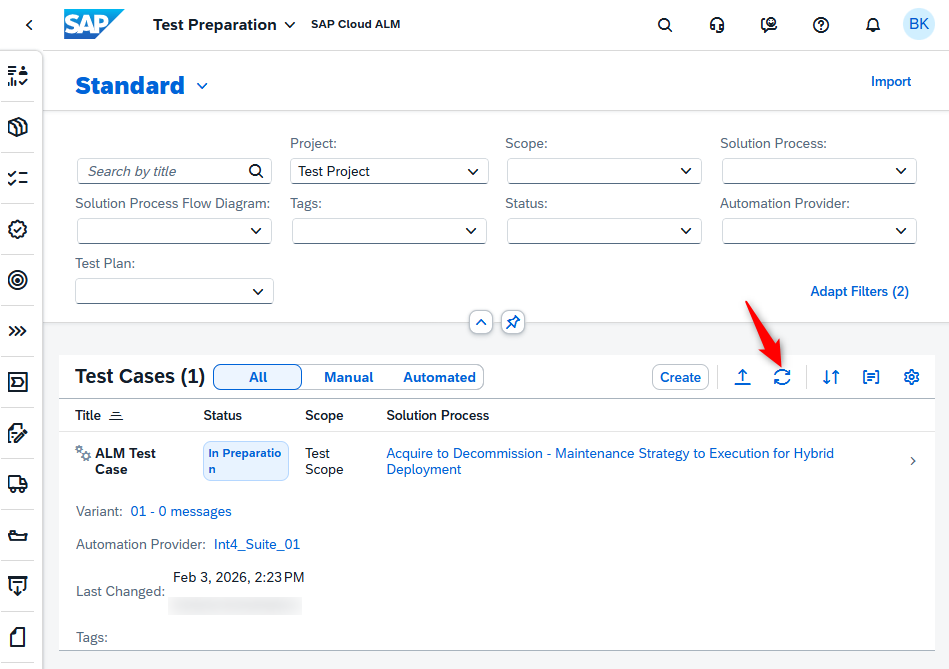Image resolution: width=949 pixels, height=669 pixels.
Task: Open the delivery truck sidebar icon
Action: pos(18,484)
